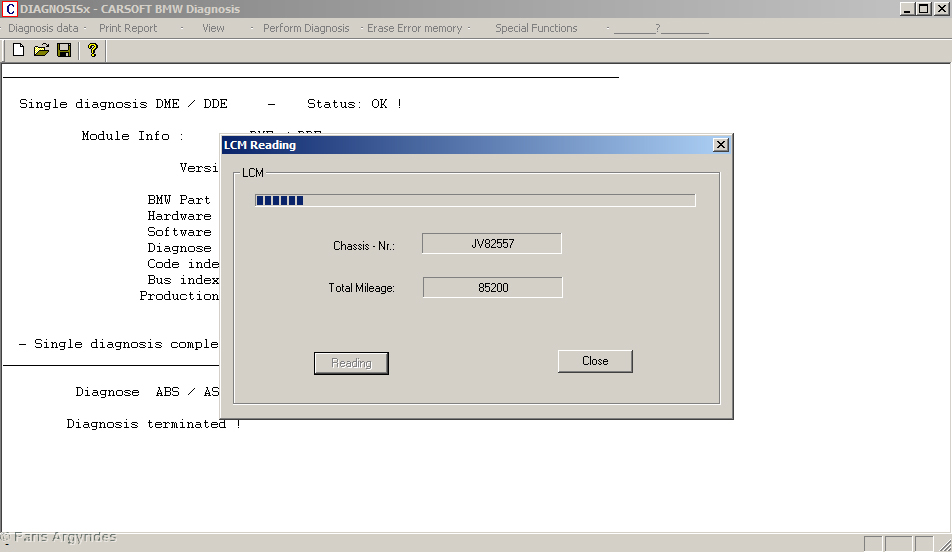Click the 'Total Mileage:' label
Screen dimensions: 952x552
coord(361,288)
